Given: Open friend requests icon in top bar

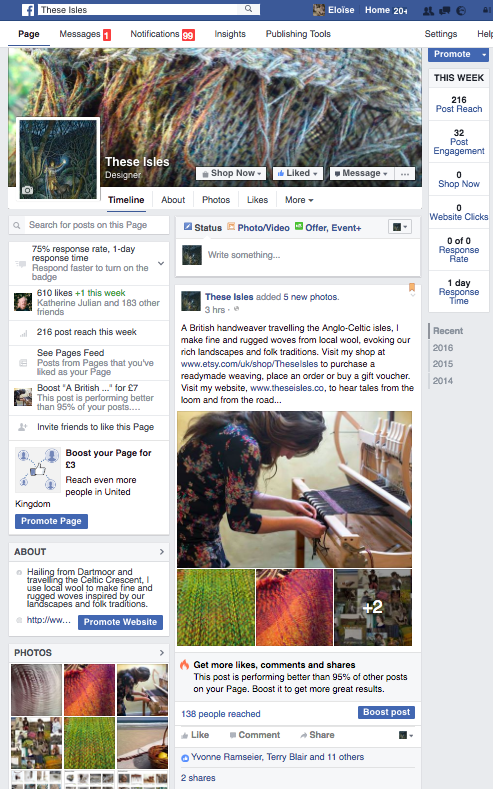Looking at the screenshot, I should (428, 11).
